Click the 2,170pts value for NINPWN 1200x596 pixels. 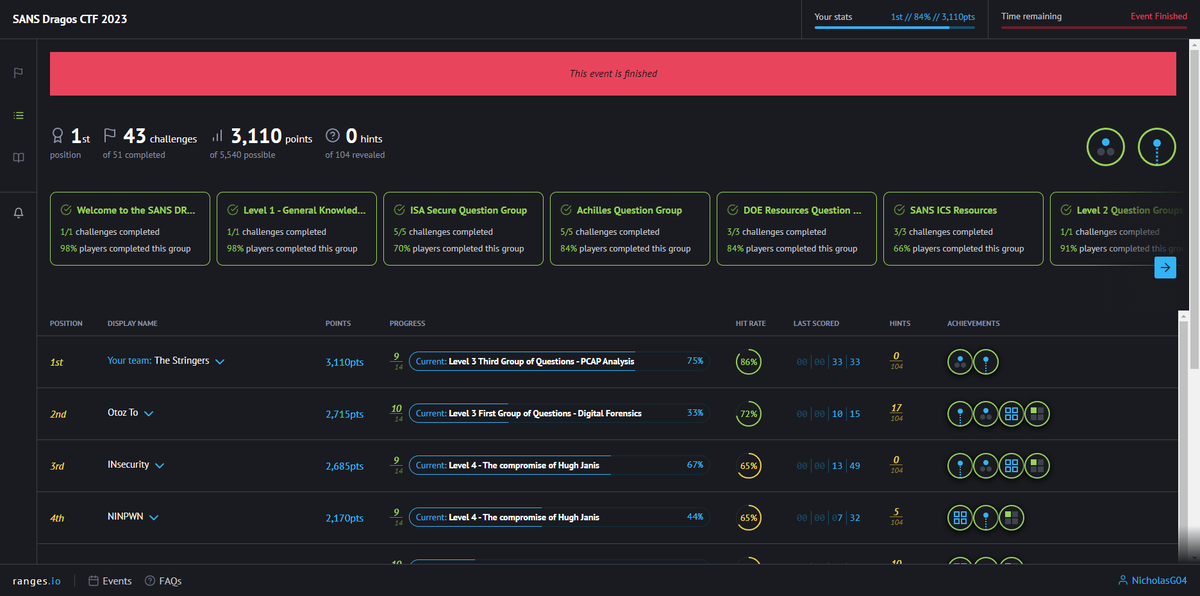coord(345,517)
